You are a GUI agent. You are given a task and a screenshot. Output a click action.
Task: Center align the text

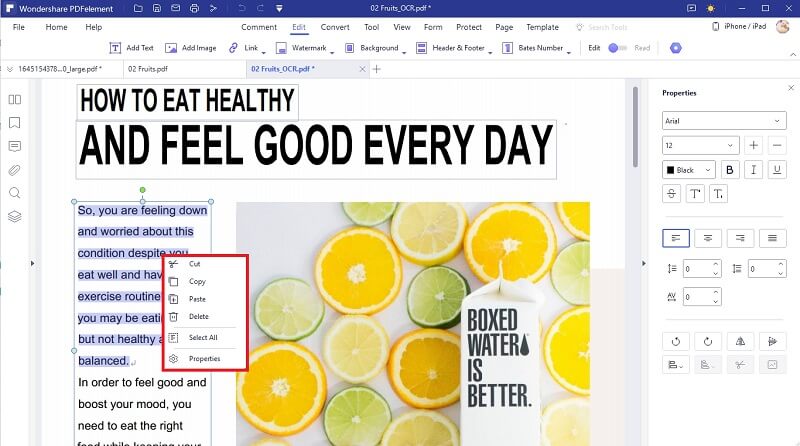click(x=708, y=238)
